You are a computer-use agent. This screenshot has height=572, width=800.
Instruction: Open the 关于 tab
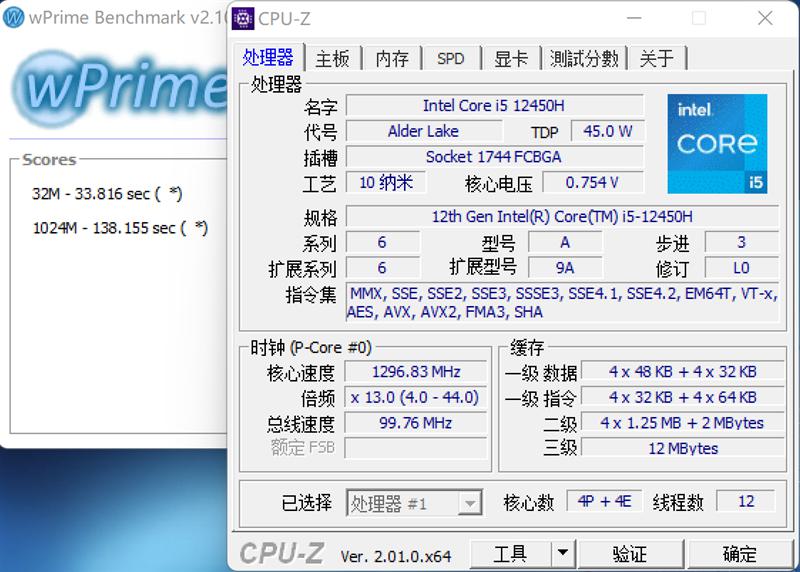[656, 59]
